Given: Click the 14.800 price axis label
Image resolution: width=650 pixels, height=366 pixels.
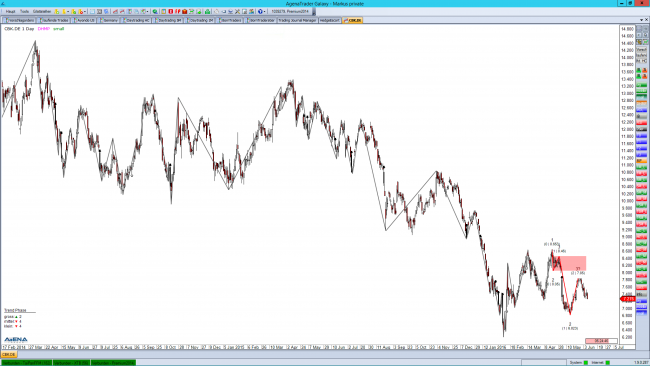Looking at the screenshot, I should [627, 29].
